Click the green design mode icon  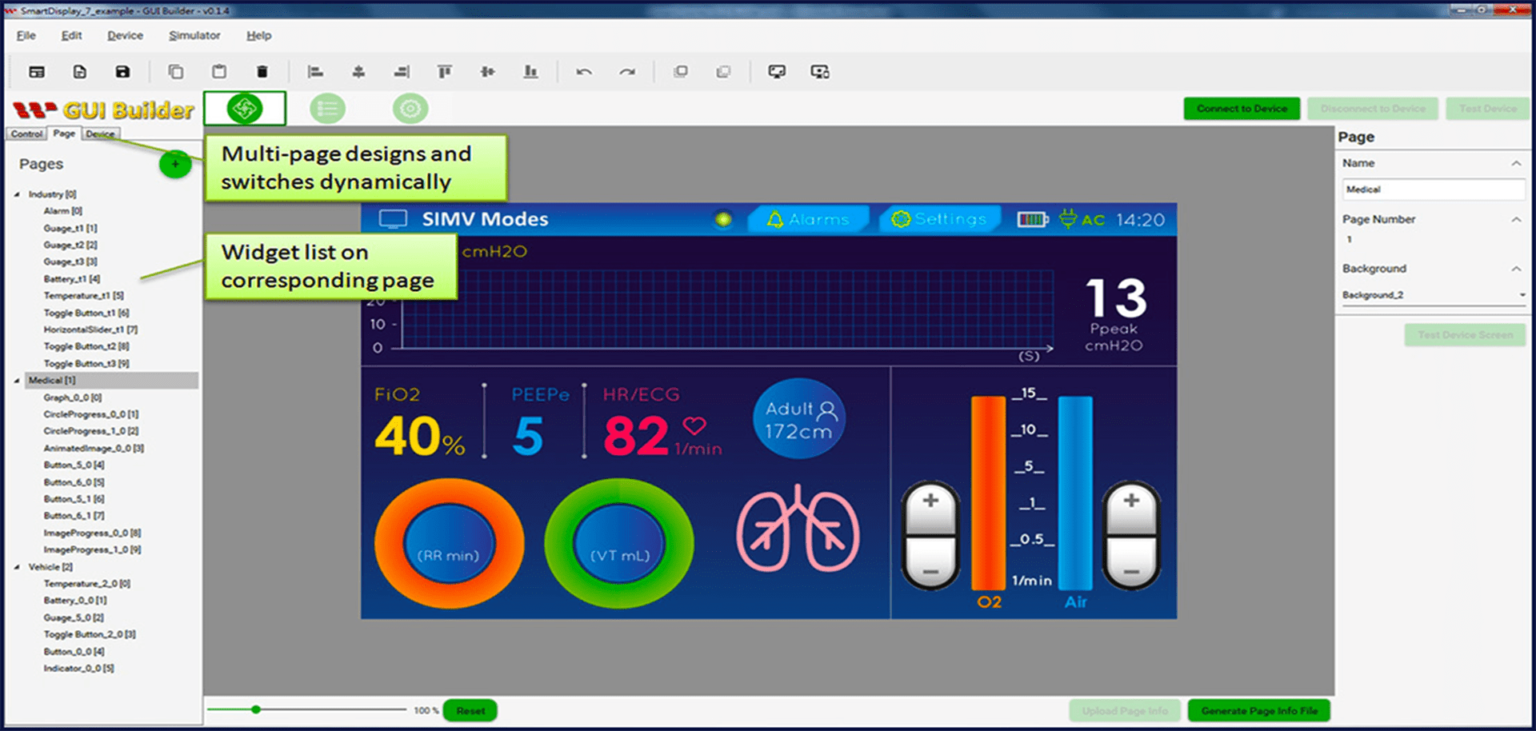point(245,108)
